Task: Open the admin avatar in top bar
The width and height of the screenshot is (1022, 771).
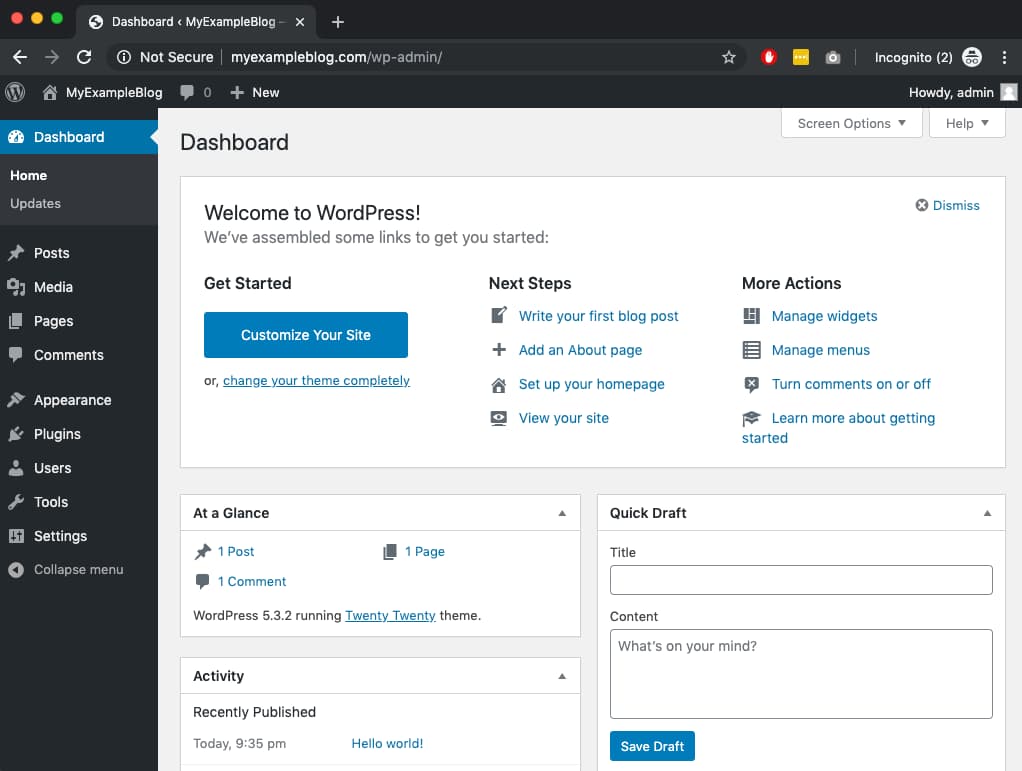Action: click(x=1008, y=93)
